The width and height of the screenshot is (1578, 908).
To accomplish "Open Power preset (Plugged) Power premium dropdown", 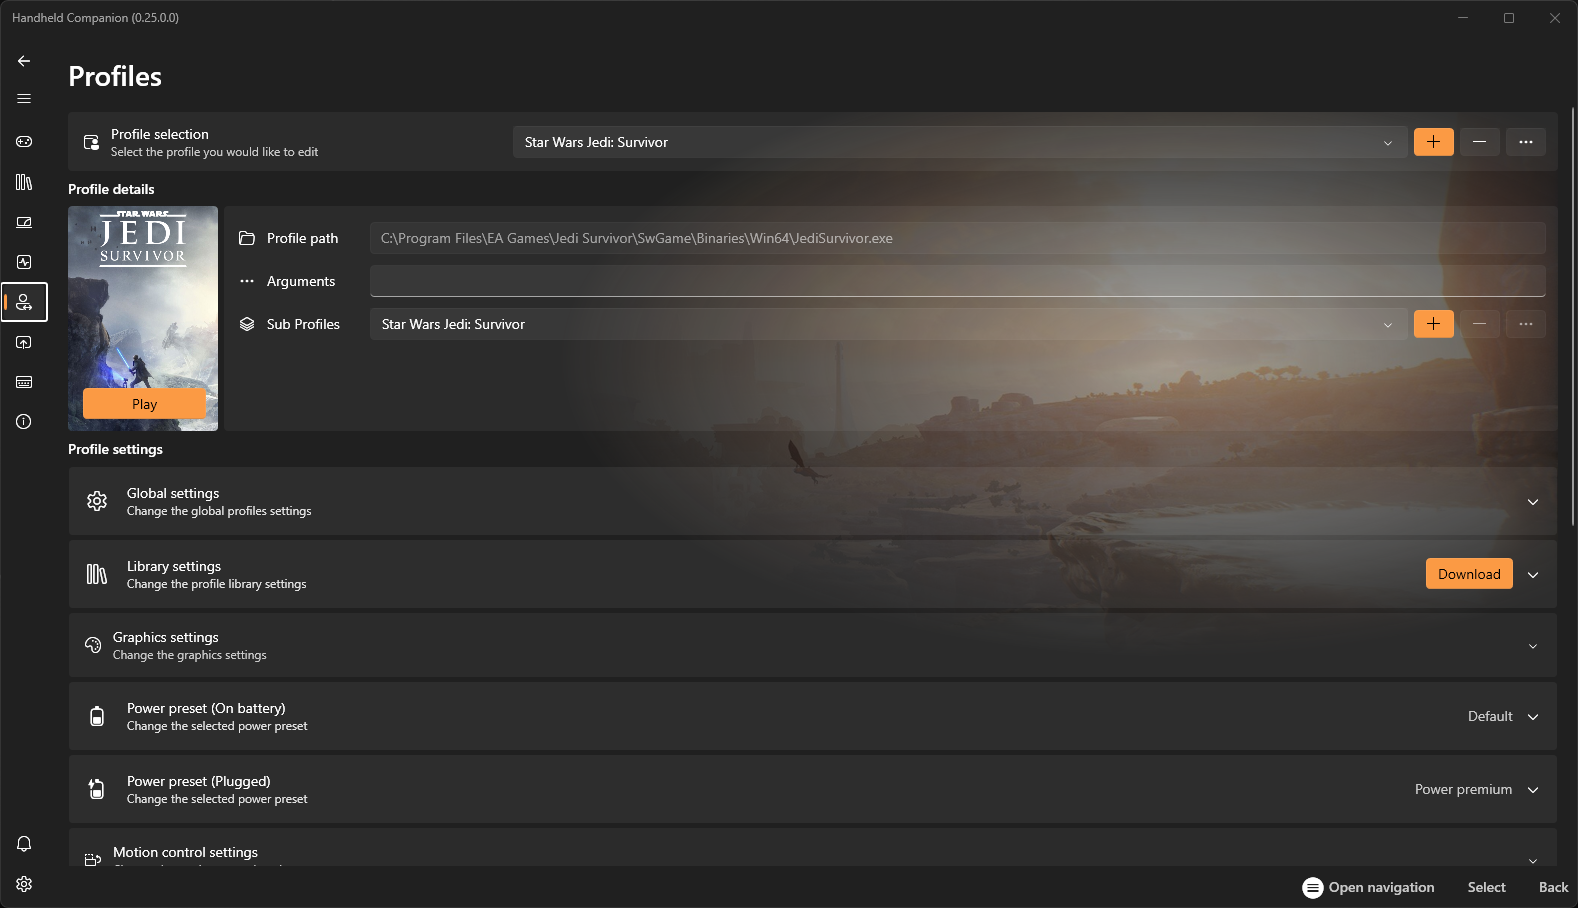I will (x=1476, y=789).
